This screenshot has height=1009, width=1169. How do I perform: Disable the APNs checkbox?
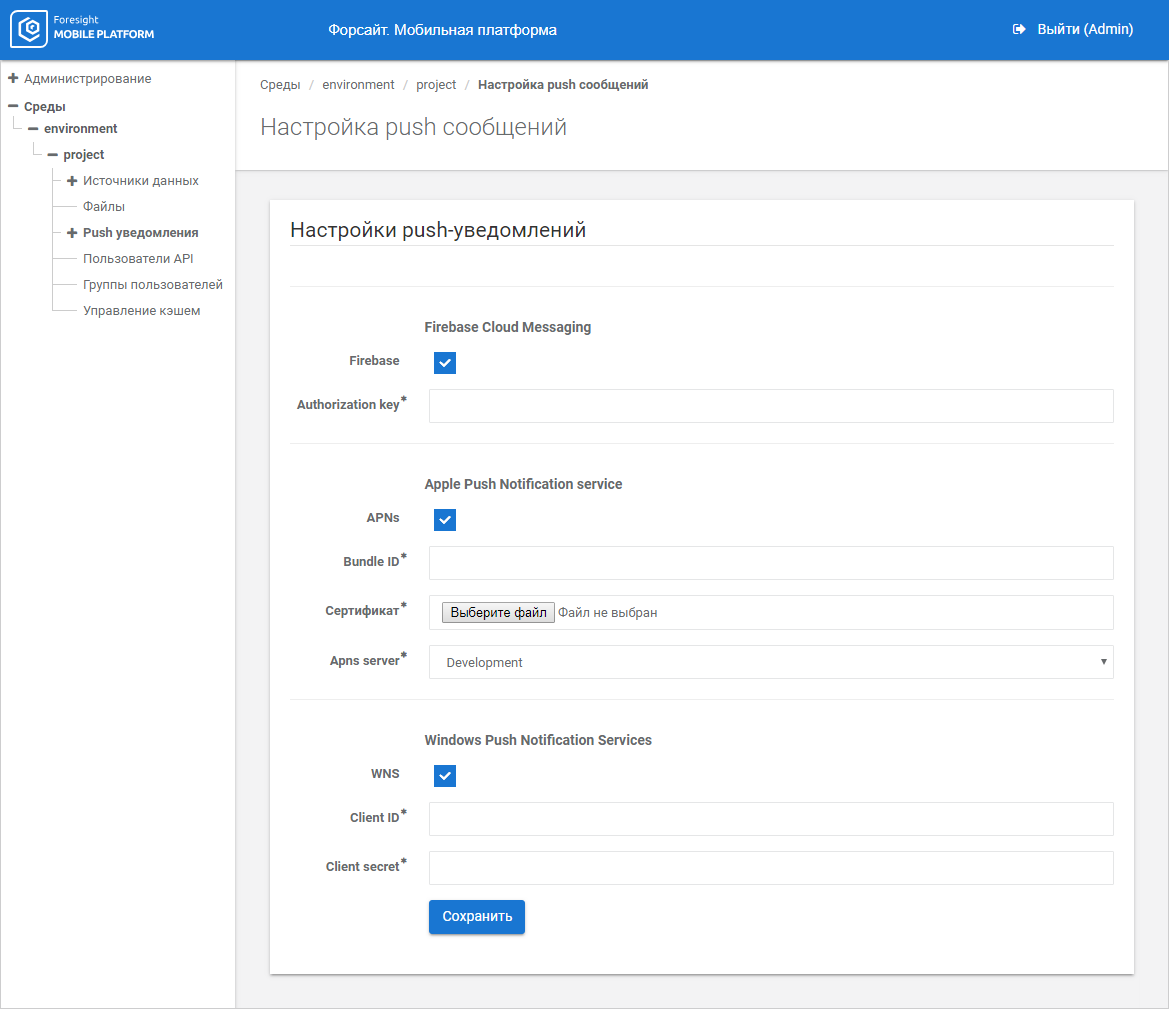click(445, 520)
